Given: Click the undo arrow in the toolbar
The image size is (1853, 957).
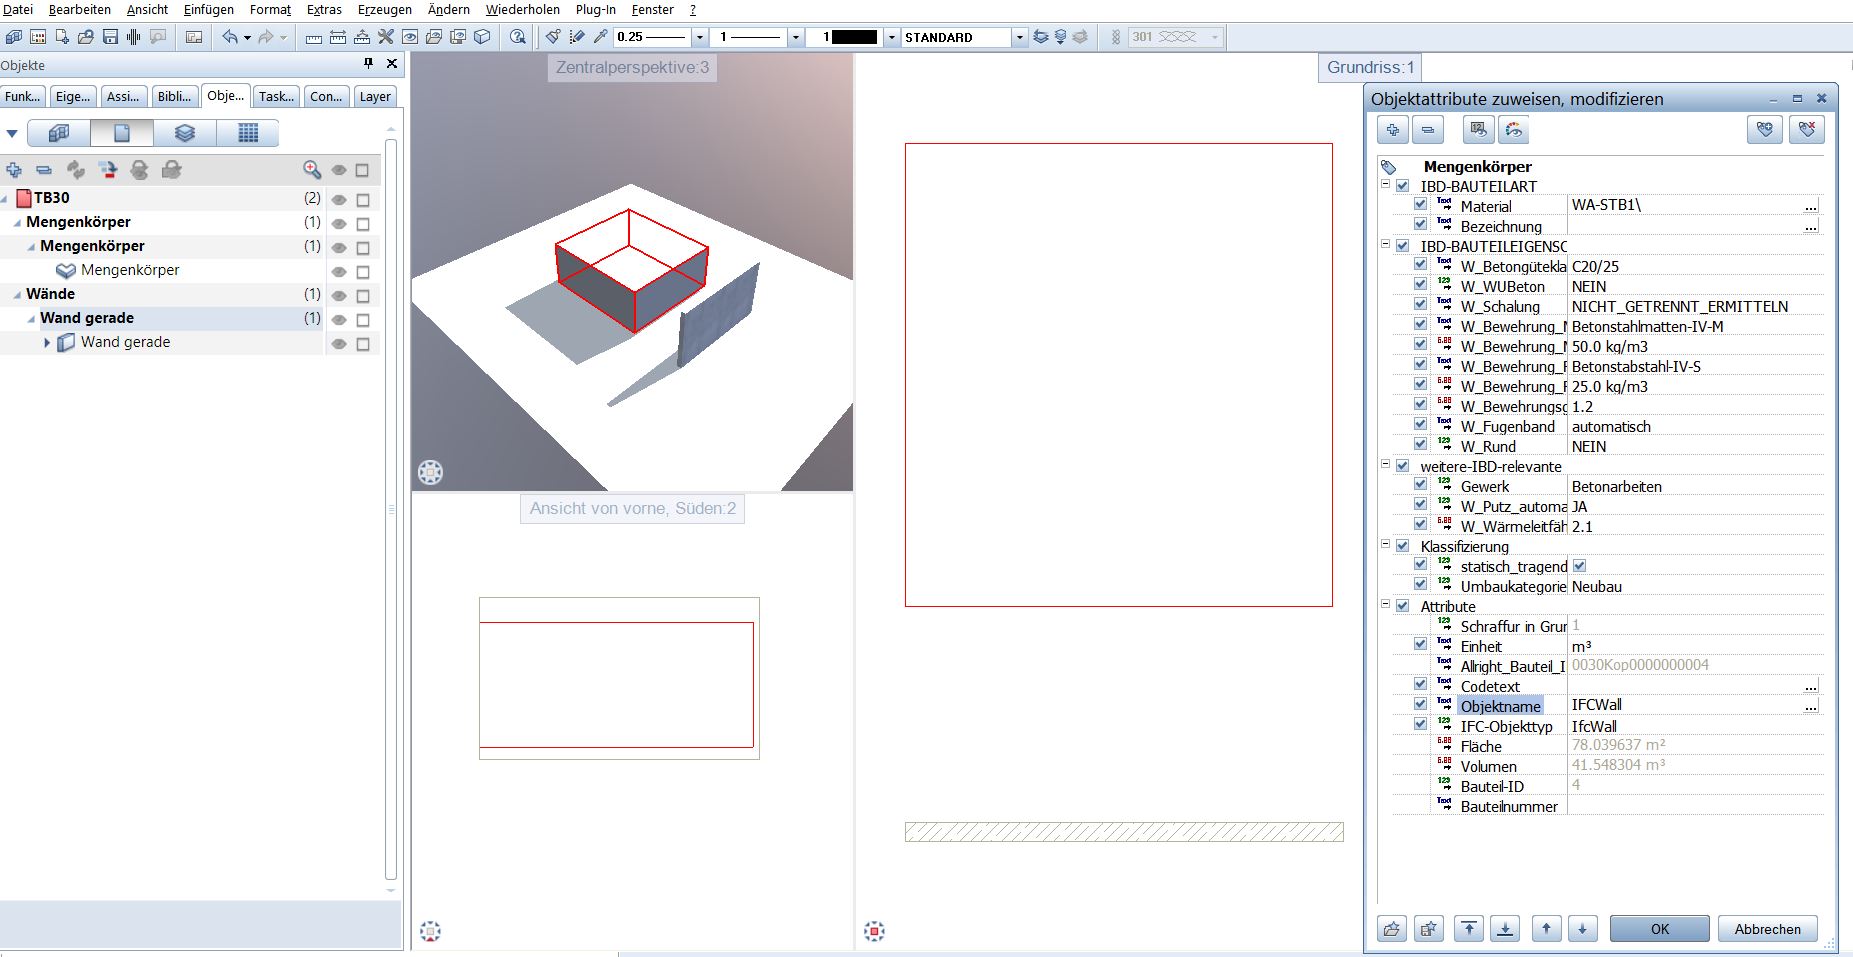Looking at the screenshot, I should pos(230,37).
